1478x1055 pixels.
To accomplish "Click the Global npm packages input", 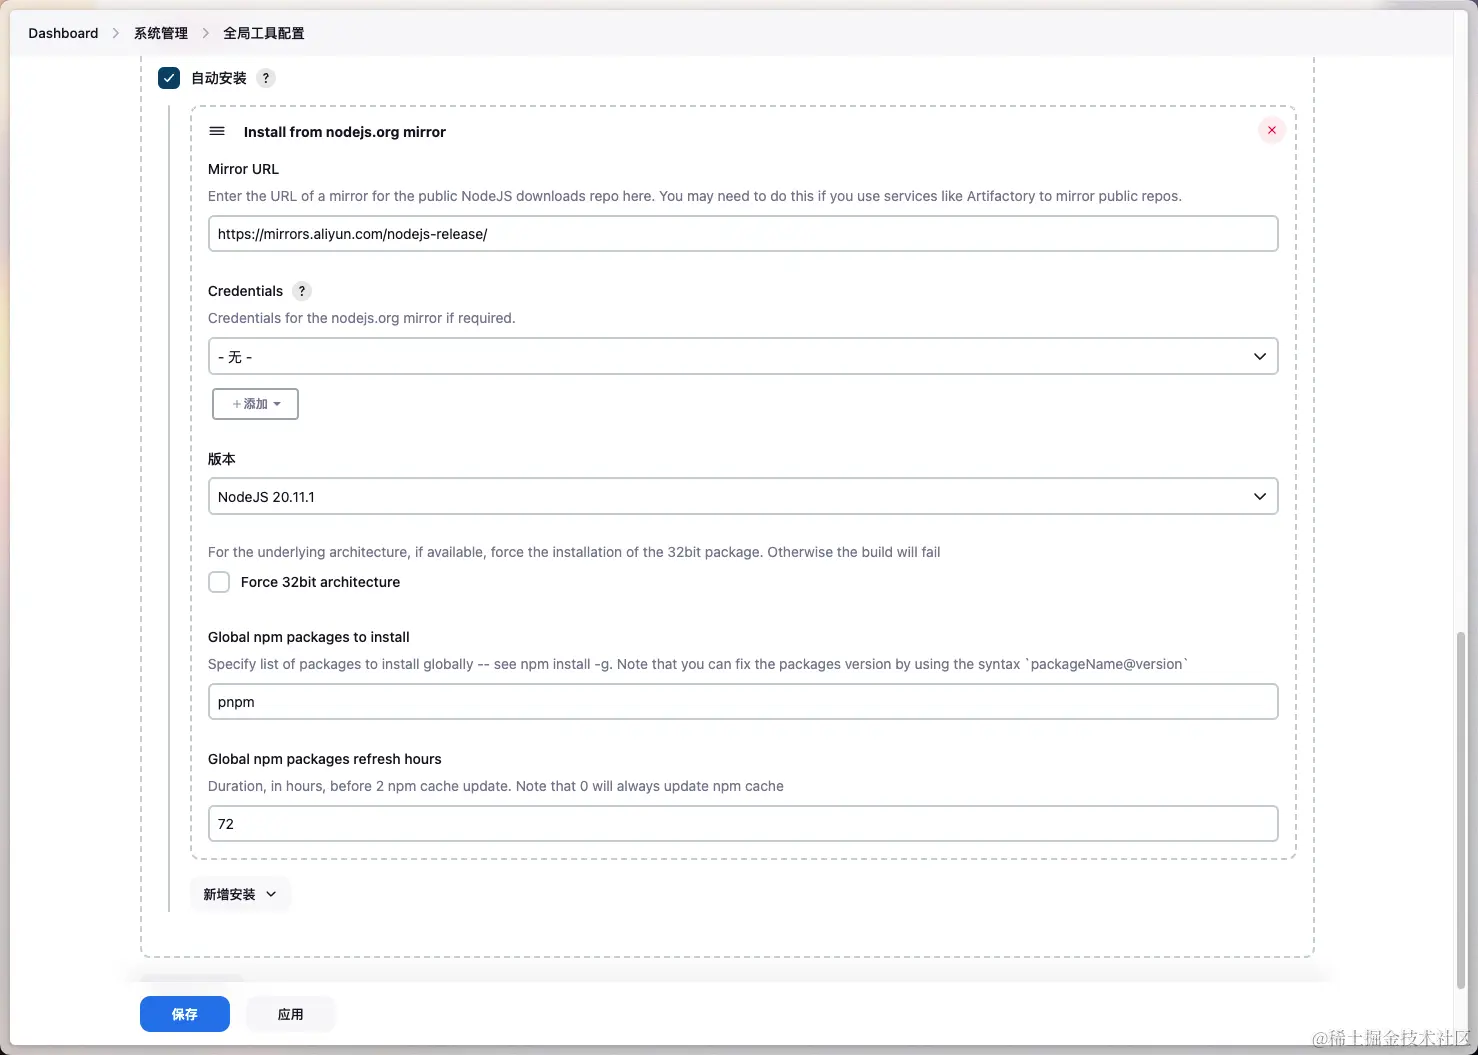I will tap(743, 702).
